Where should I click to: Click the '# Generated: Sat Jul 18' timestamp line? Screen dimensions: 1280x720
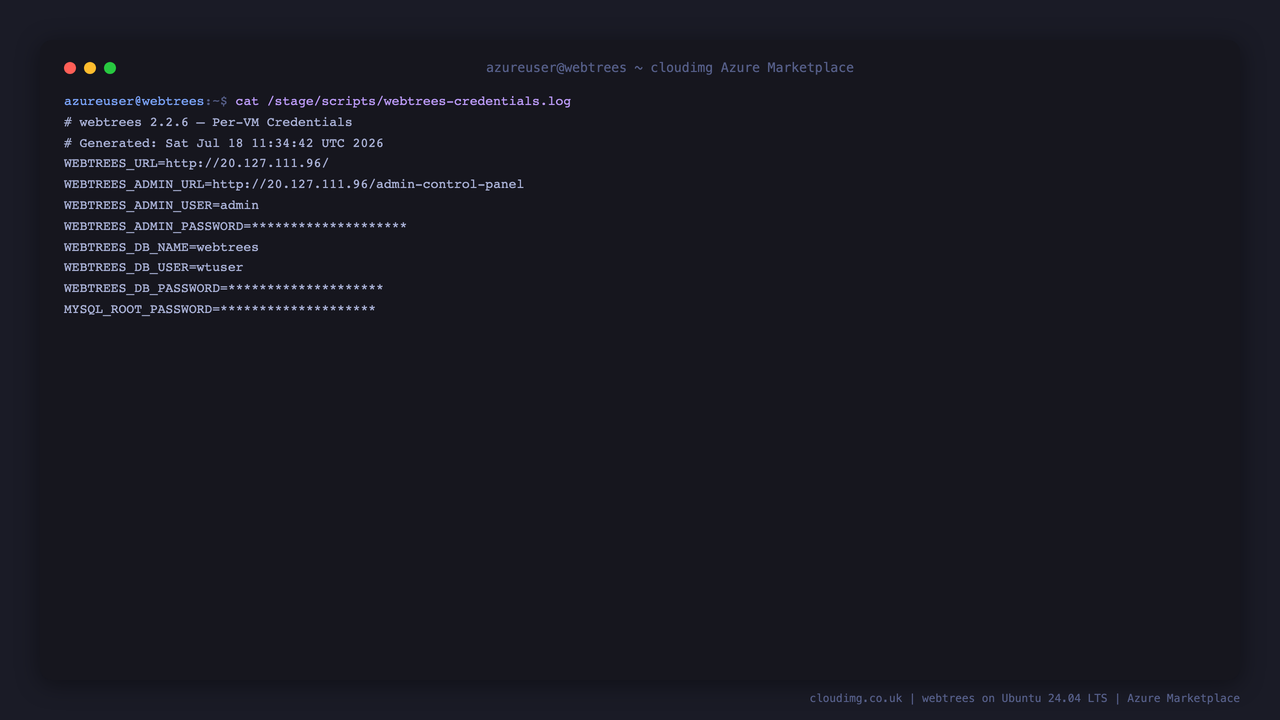click(x=224, y=143)
